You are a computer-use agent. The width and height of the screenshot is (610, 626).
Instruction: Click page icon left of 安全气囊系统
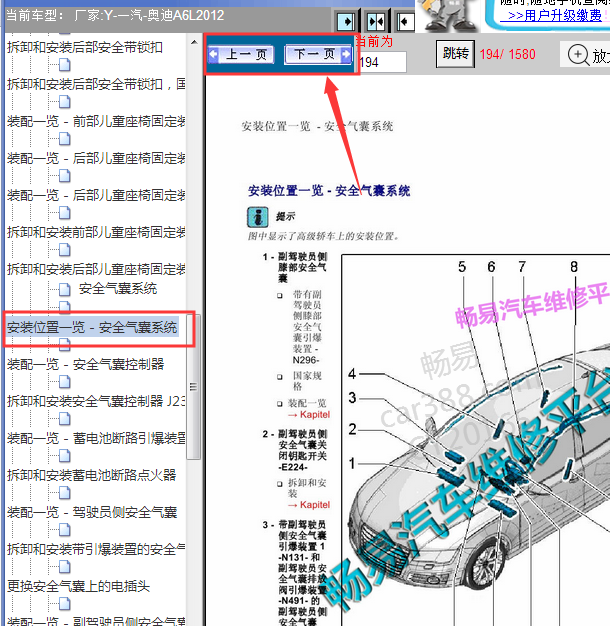pos(65,289)
